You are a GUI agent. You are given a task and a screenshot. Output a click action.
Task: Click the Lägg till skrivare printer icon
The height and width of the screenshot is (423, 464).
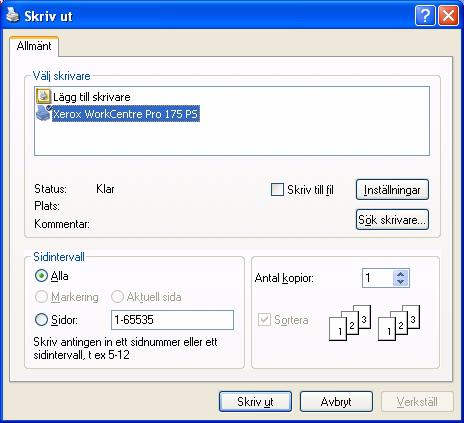[43, 96]
